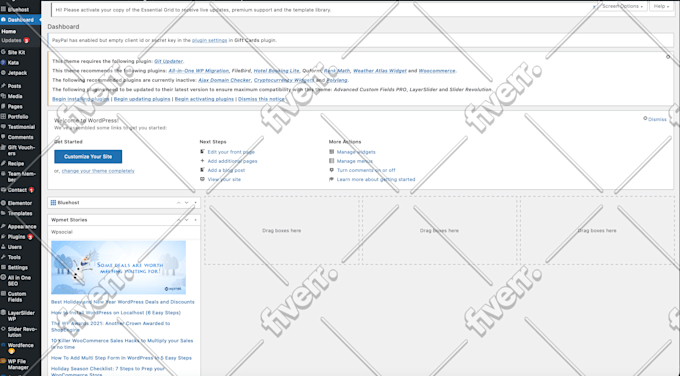
Task: Go to the Updates submenu
Action: pos(15,40)
